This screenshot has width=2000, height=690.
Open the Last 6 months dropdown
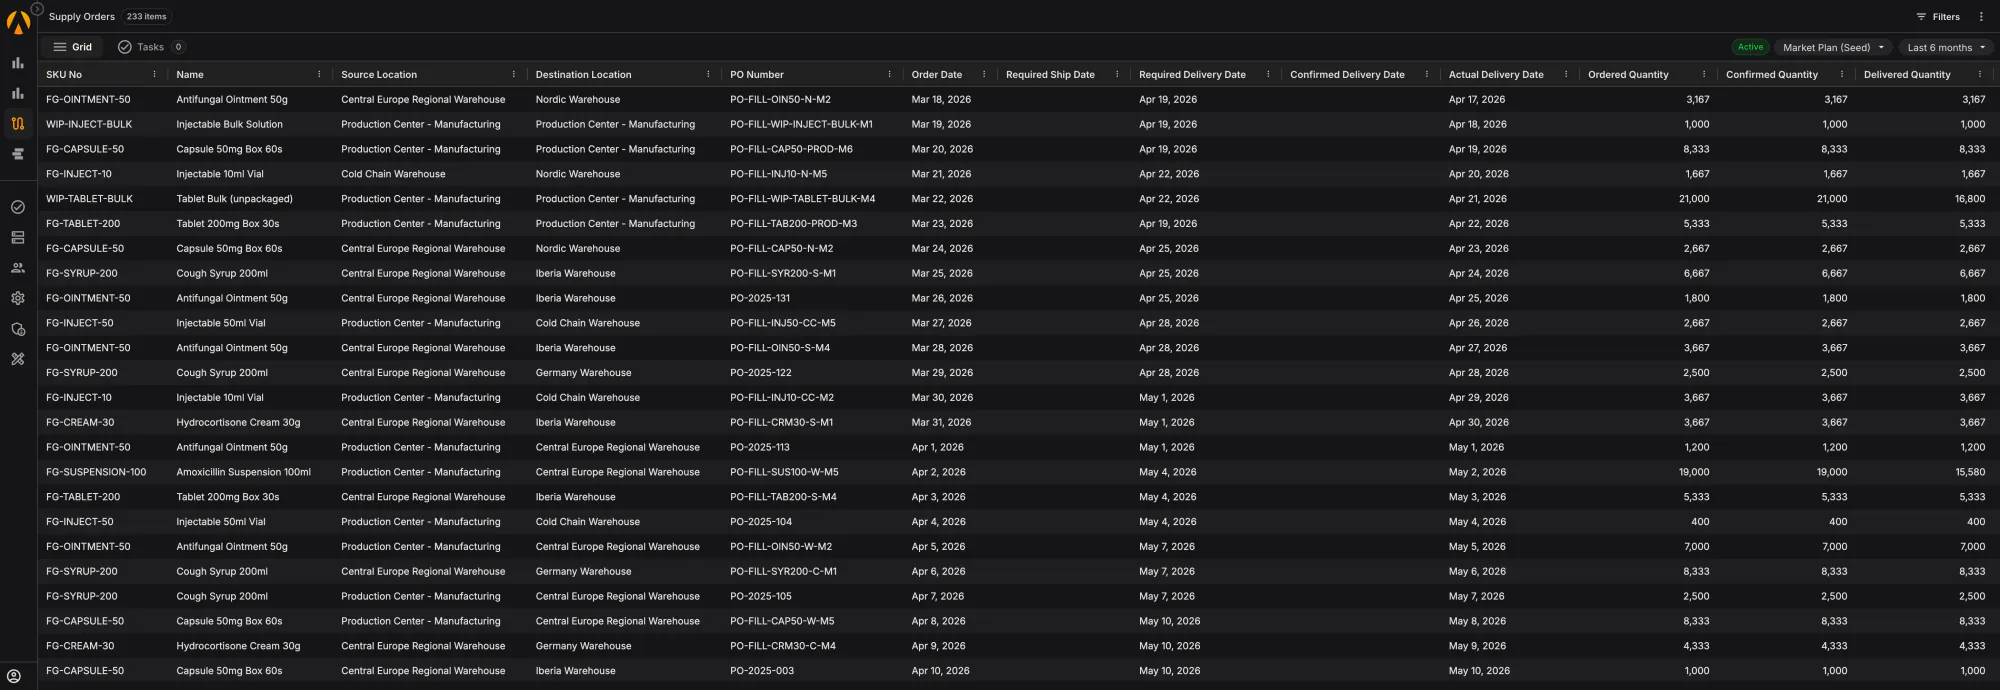click(x=1946, y=47)
